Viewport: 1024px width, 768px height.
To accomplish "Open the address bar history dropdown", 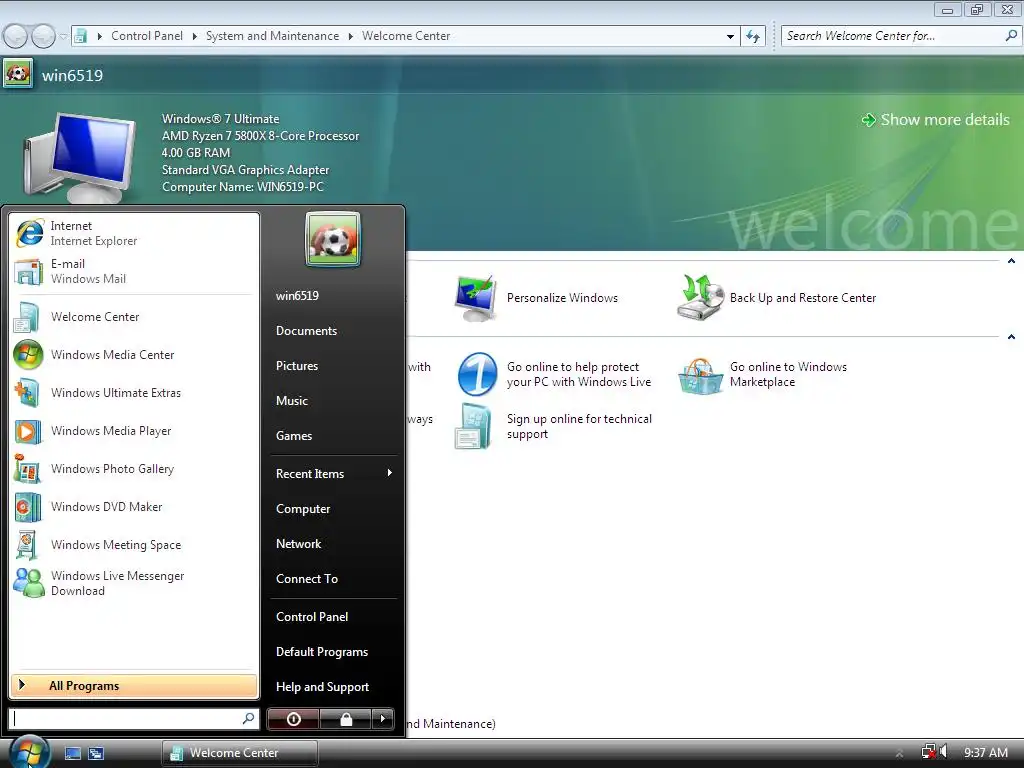I will point(730,37).
